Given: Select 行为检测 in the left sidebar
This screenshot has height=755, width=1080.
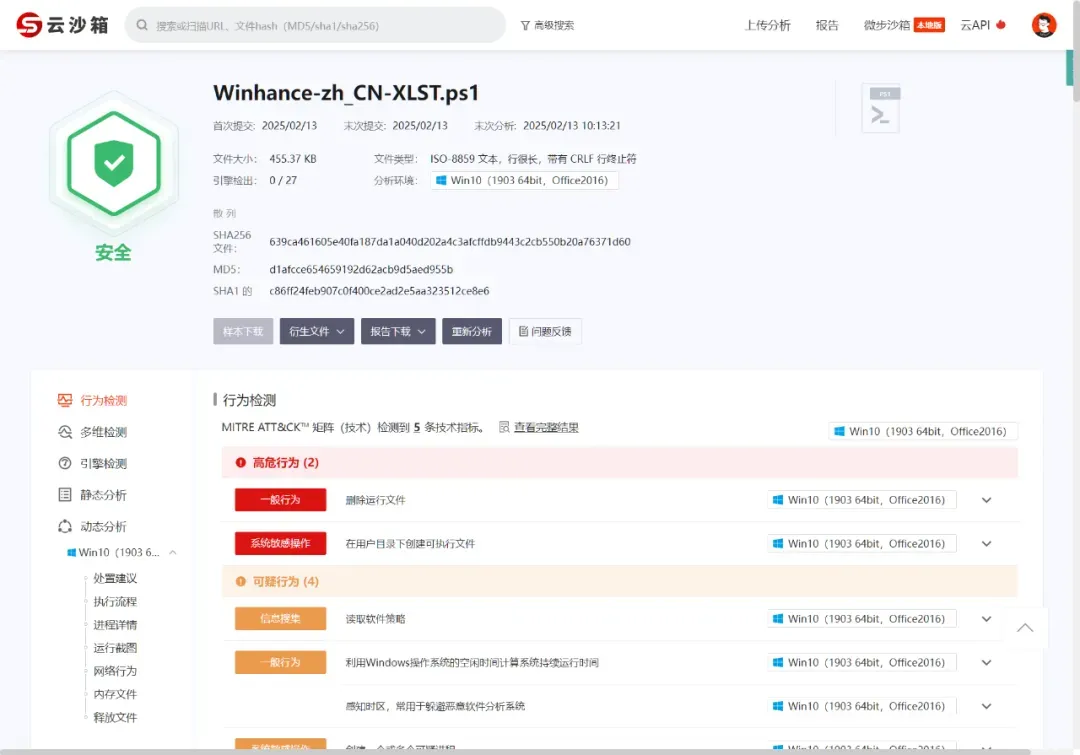Looking at the screenshot, I should tap(103, 400).
